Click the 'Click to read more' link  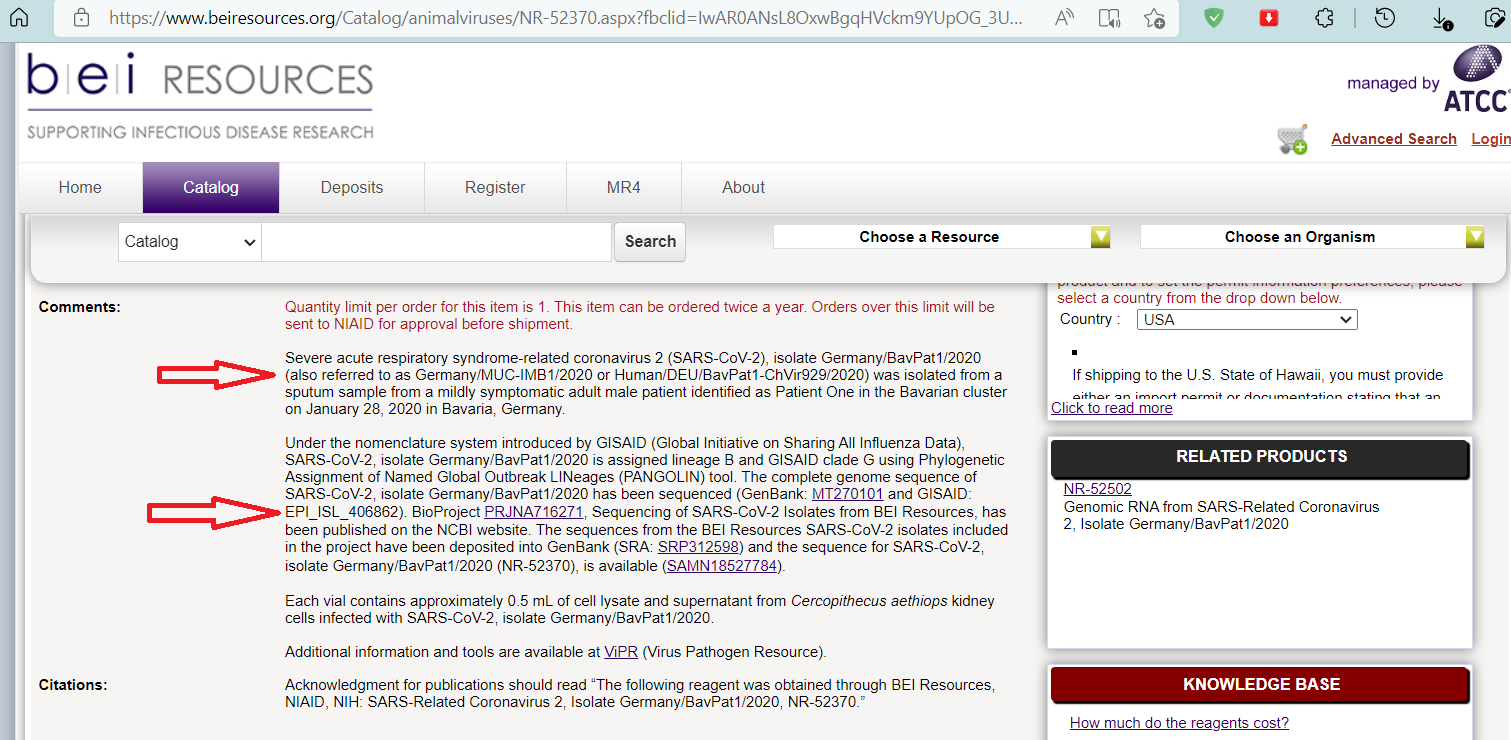coord(1112,408)
